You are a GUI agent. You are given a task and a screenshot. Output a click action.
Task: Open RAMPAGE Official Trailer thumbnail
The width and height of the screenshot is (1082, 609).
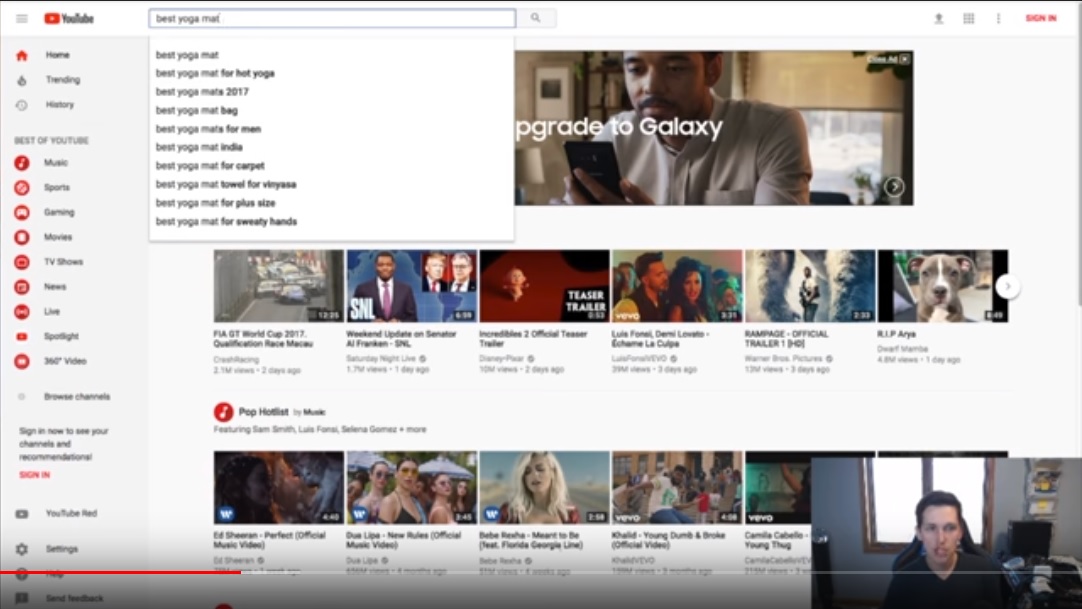pos(810,286)
